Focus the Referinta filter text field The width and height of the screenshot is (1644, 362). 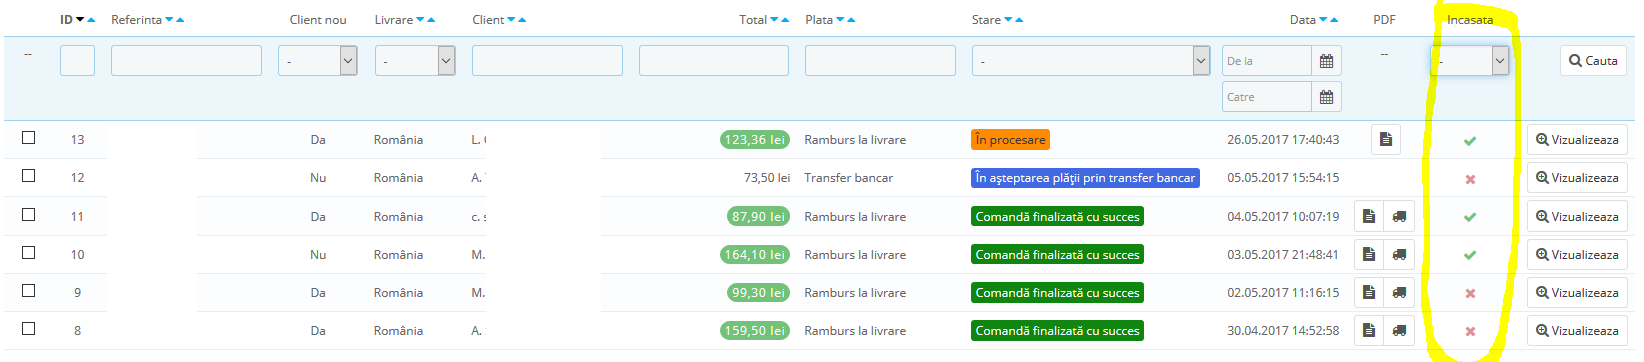[x=186, y=61]
